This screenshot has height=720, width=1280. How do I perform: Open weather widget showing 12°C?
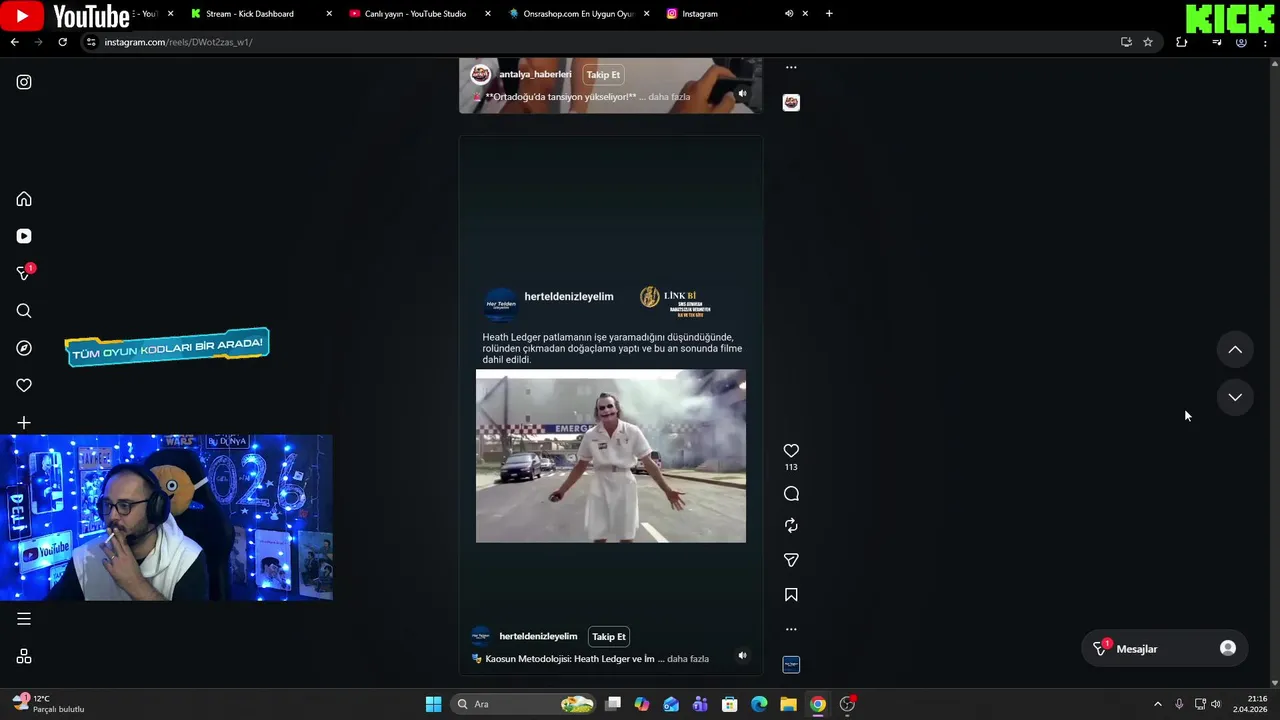tap(50, 704)
